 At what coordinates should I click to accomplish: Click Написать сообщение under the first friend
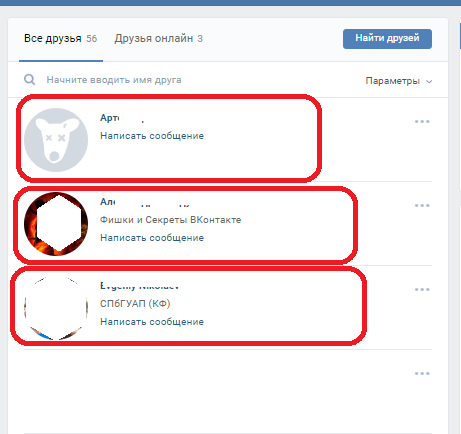click(152, 136)
